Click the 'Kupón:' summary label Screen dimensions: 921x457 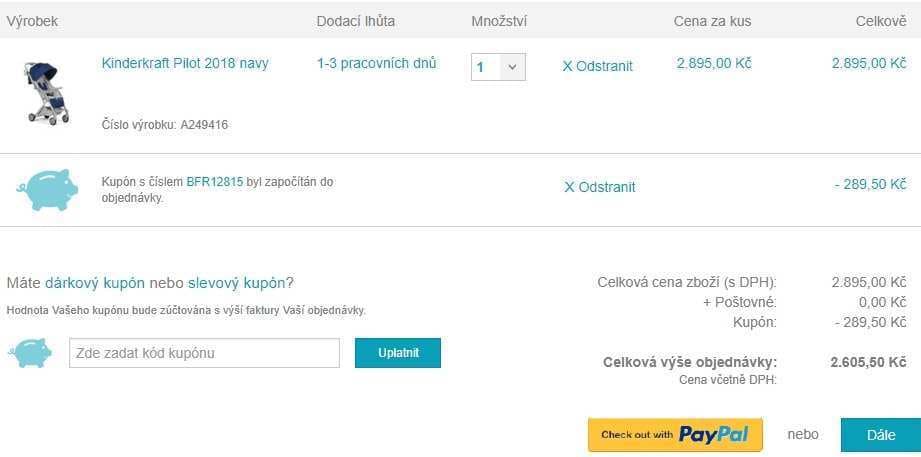(x=755, y=322)
